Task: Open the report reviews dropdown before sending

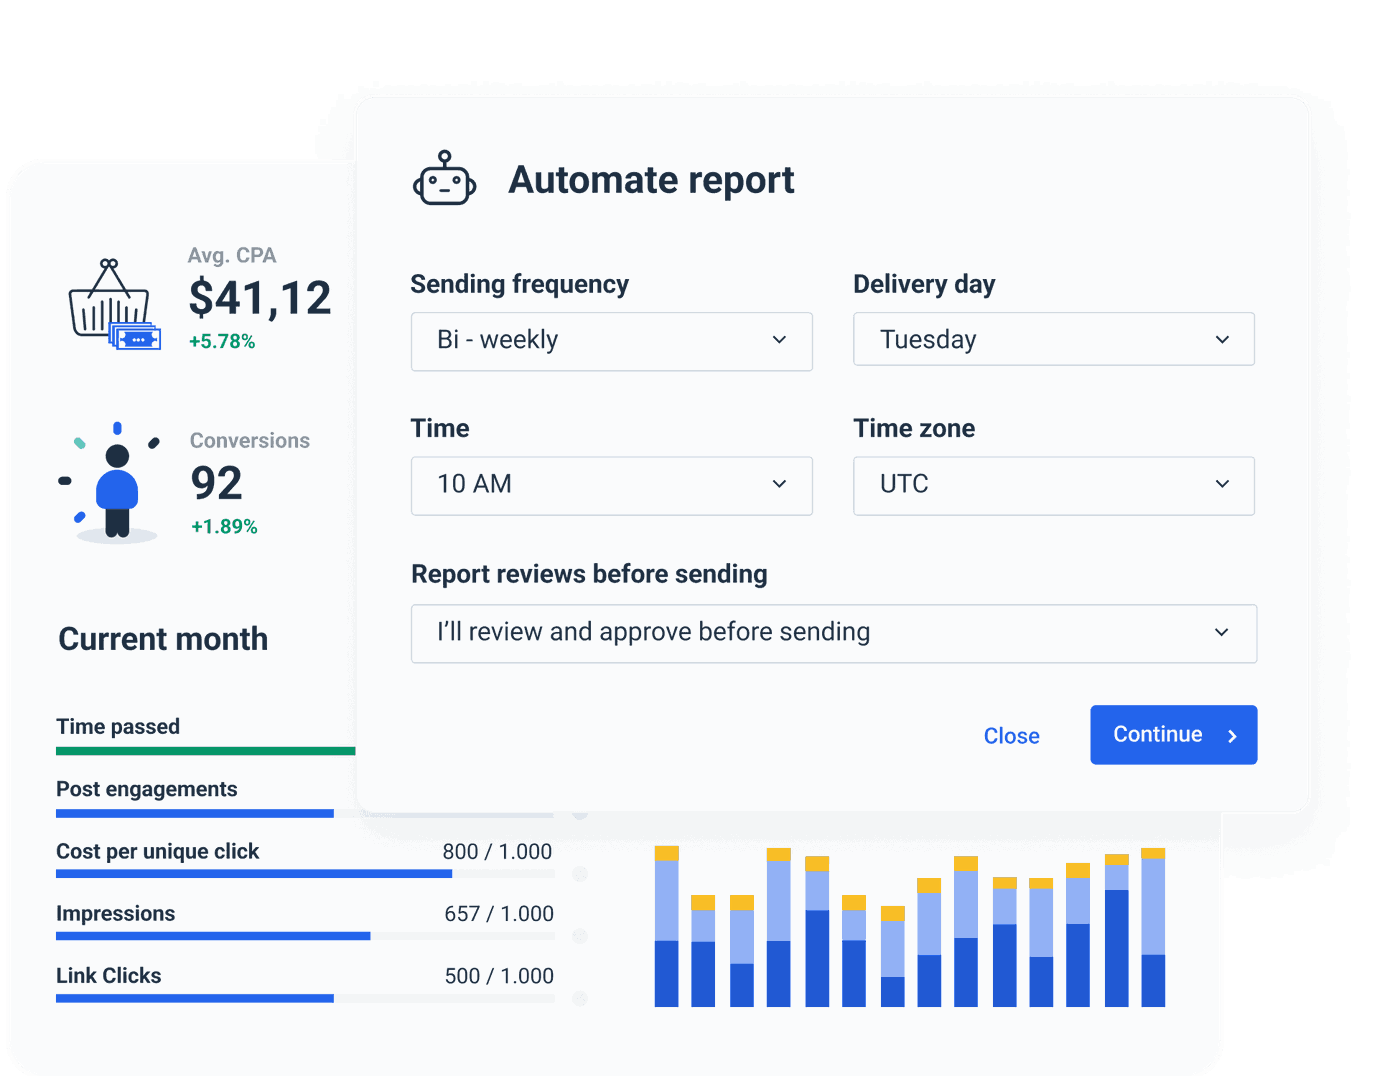Action: [834, 633]
